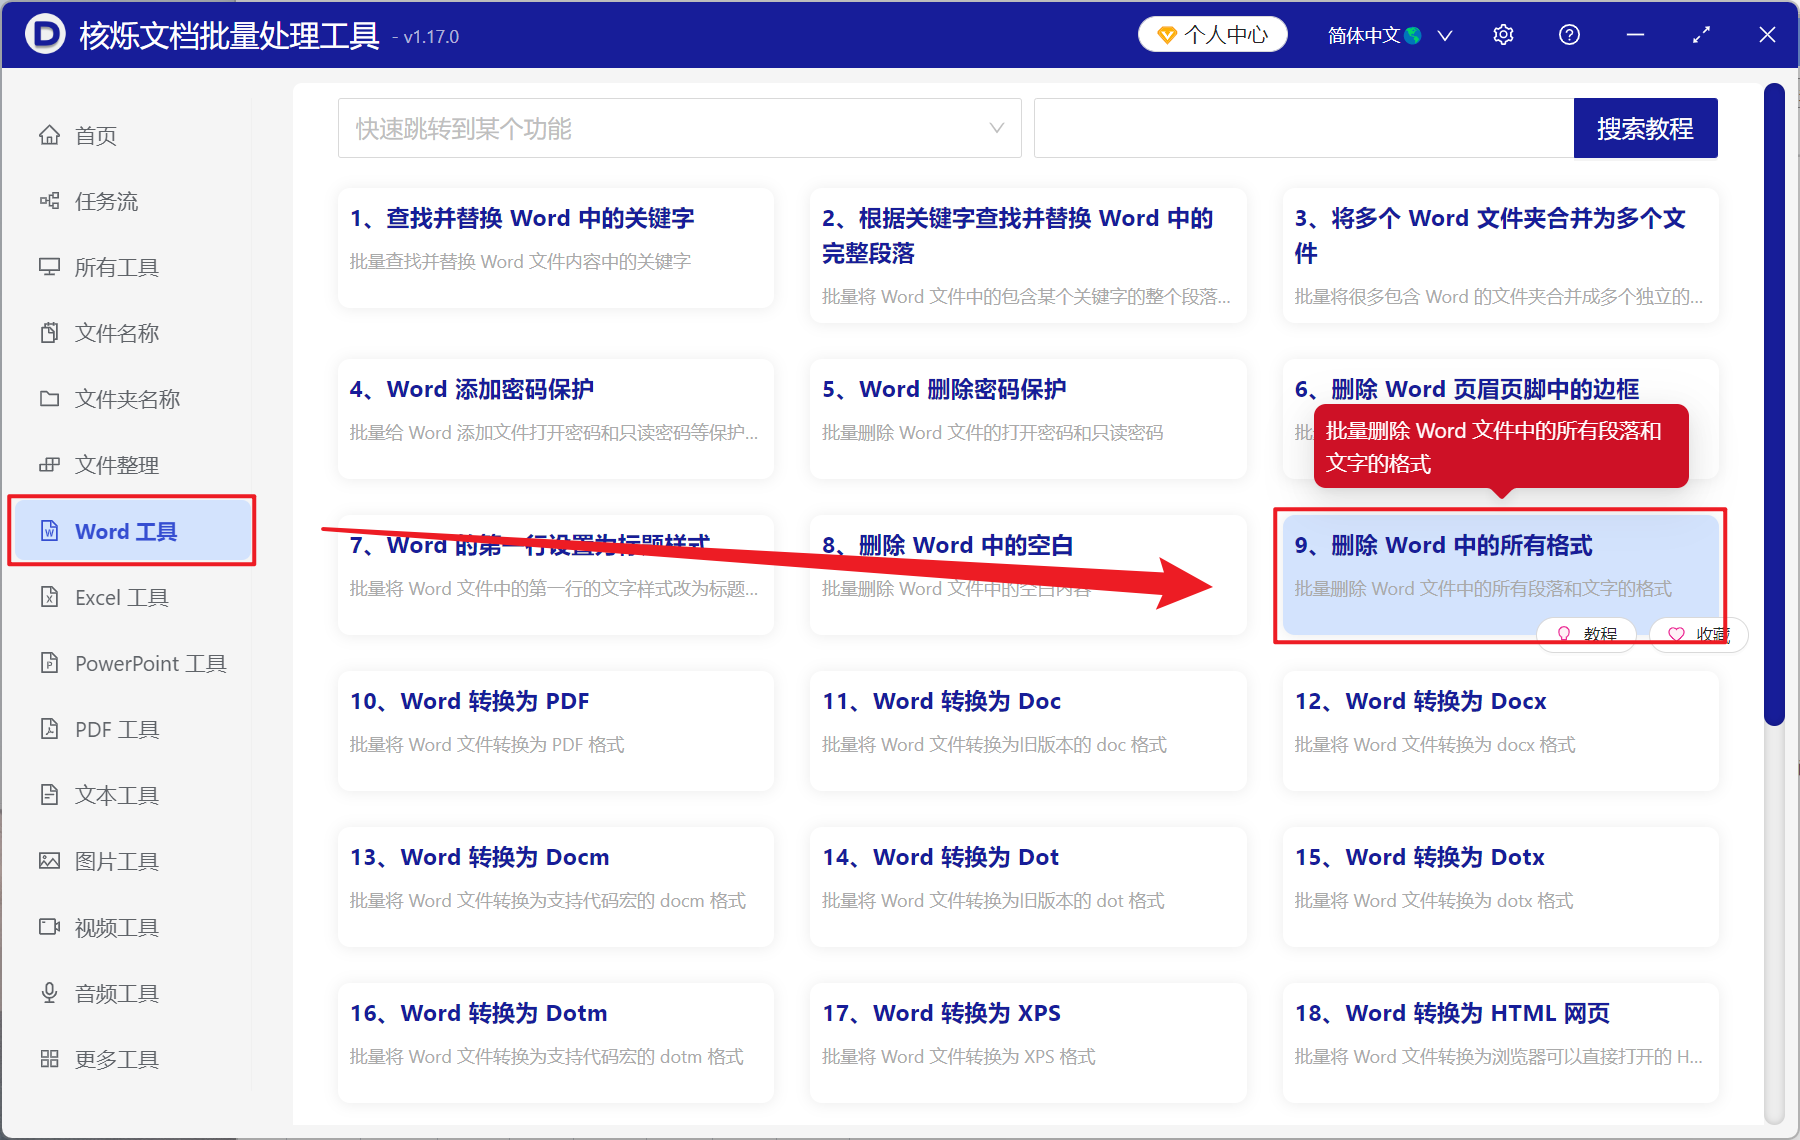The width and height of the screenshot is (1800, 1140).
Task: Favorite card 9 via 收藏 button
Action: tap(1699, 634)
